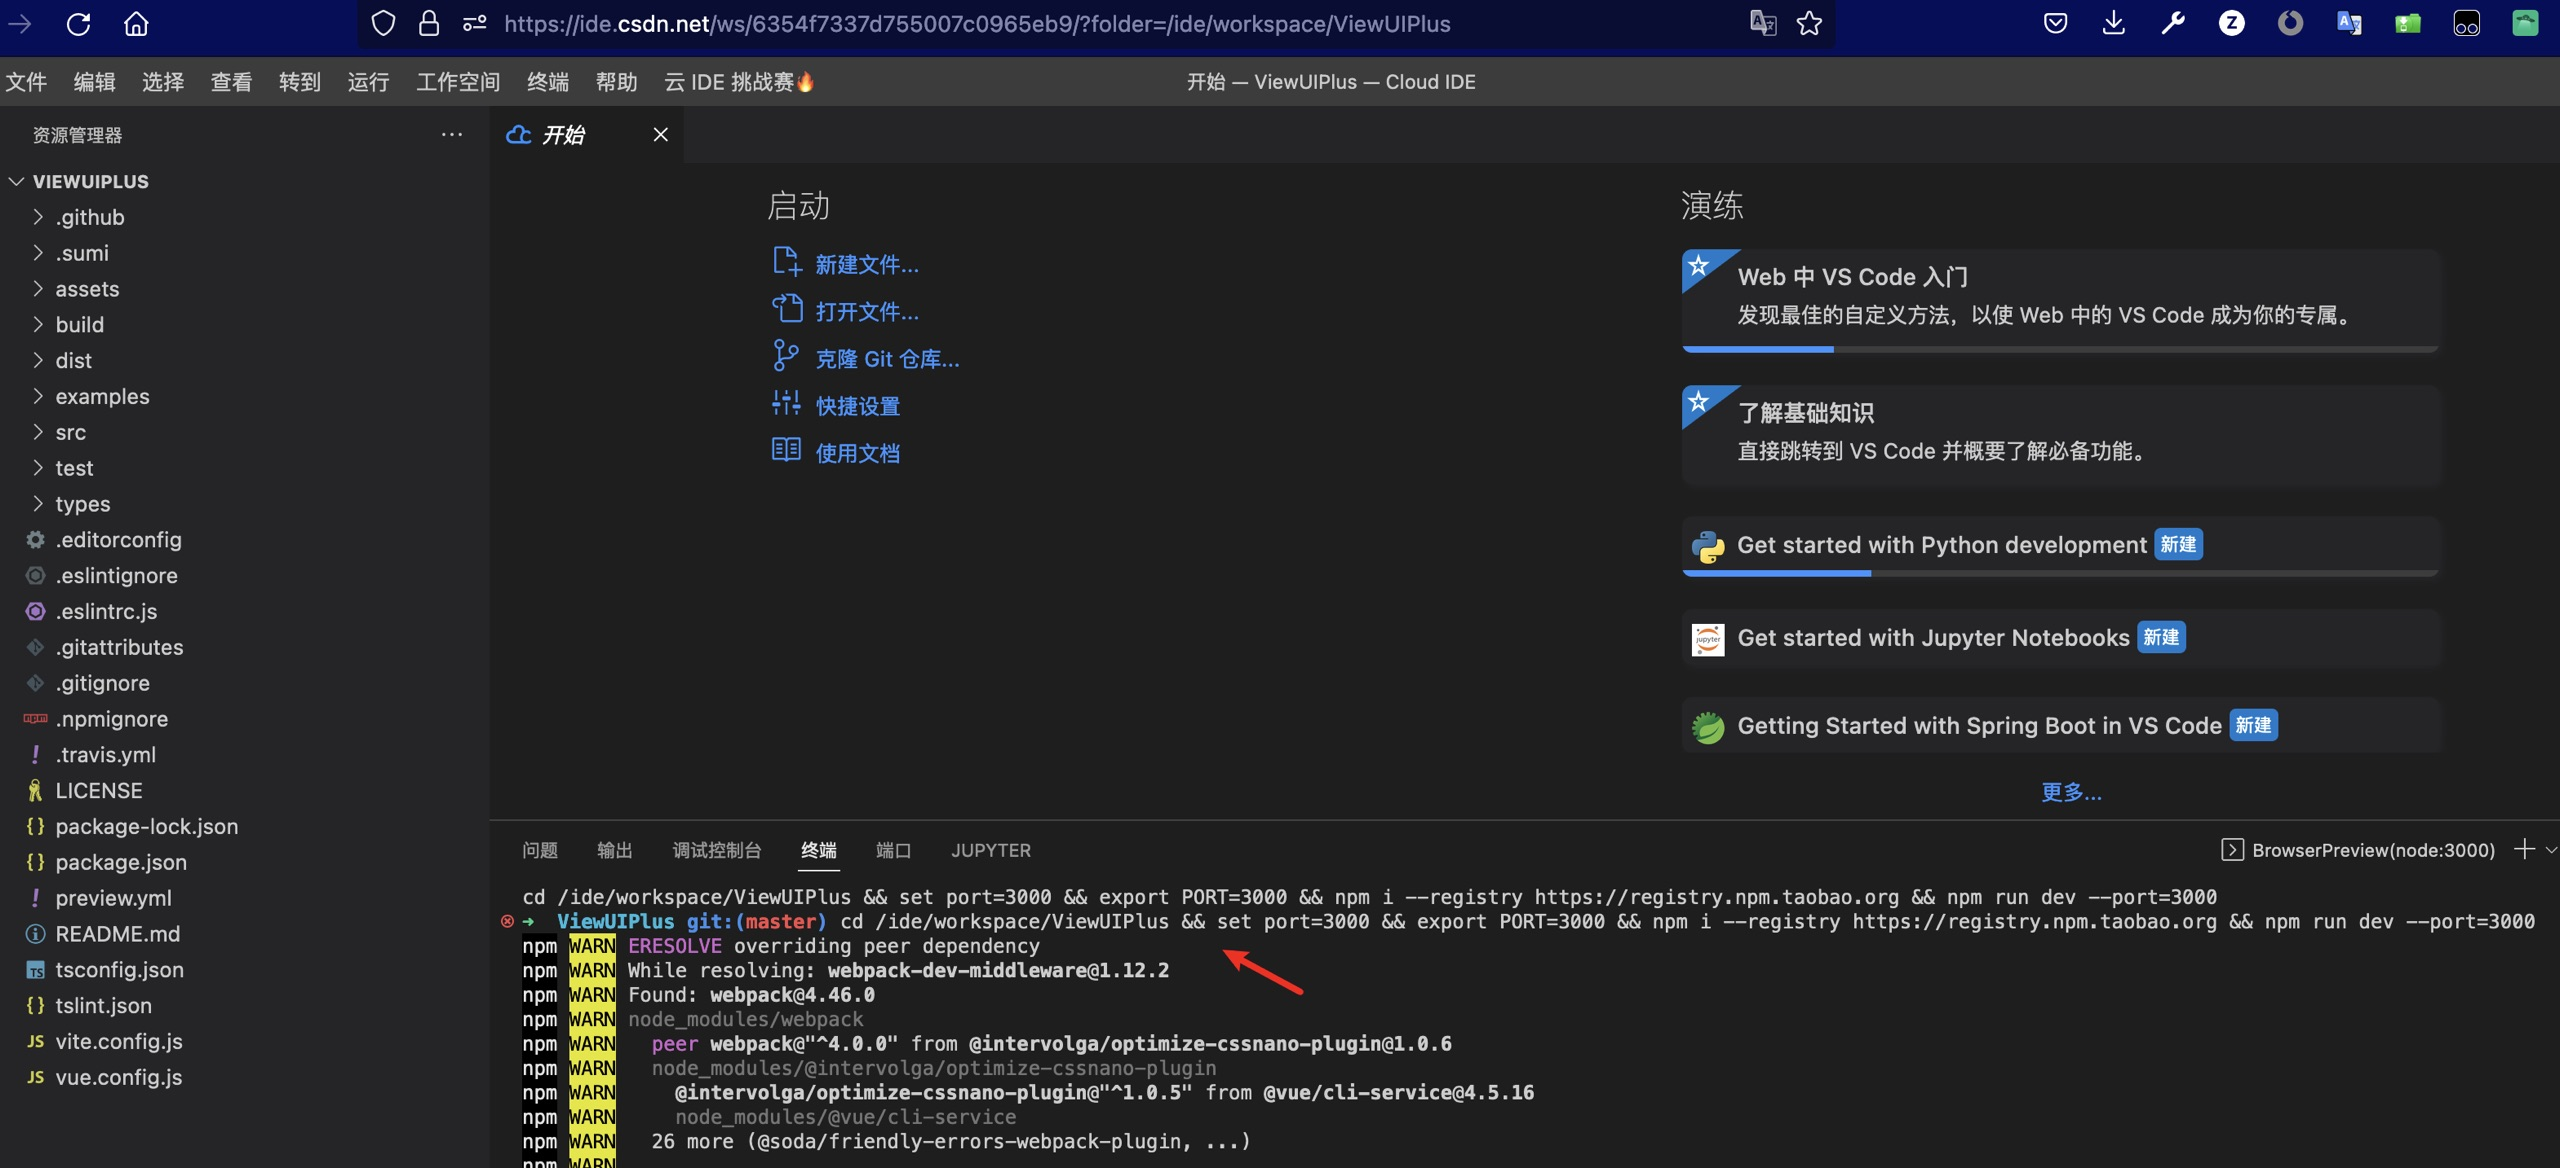
Task: Open the padlock site security info
Action: 429,23
